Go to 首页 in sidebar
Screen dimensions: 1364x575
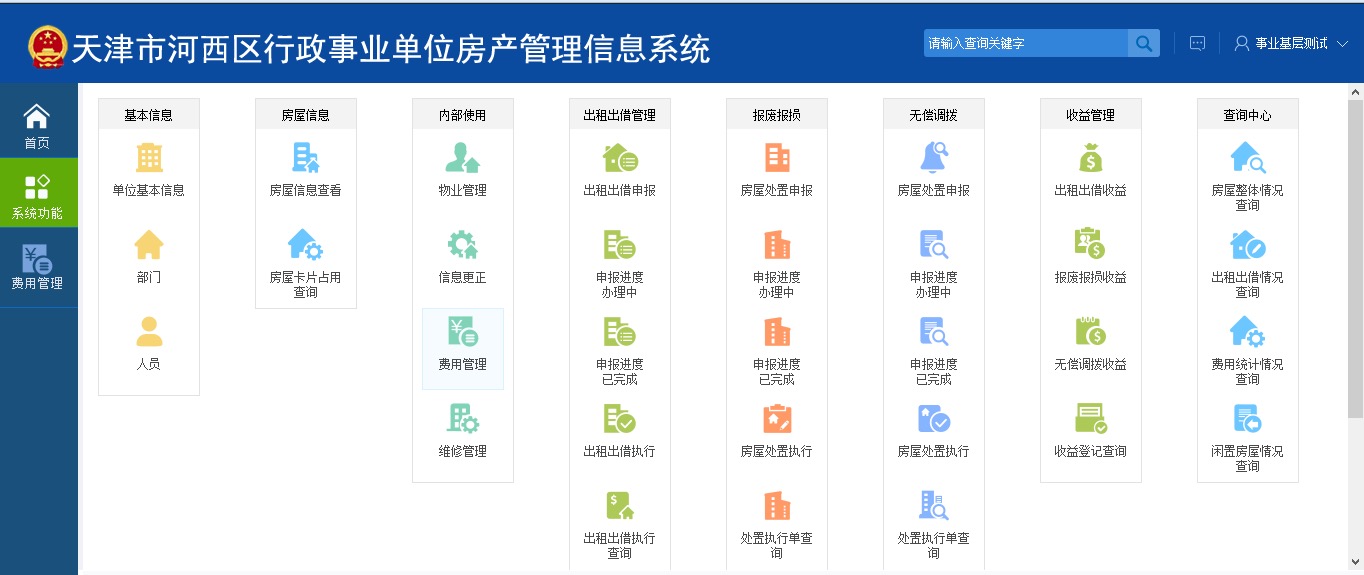37,125
